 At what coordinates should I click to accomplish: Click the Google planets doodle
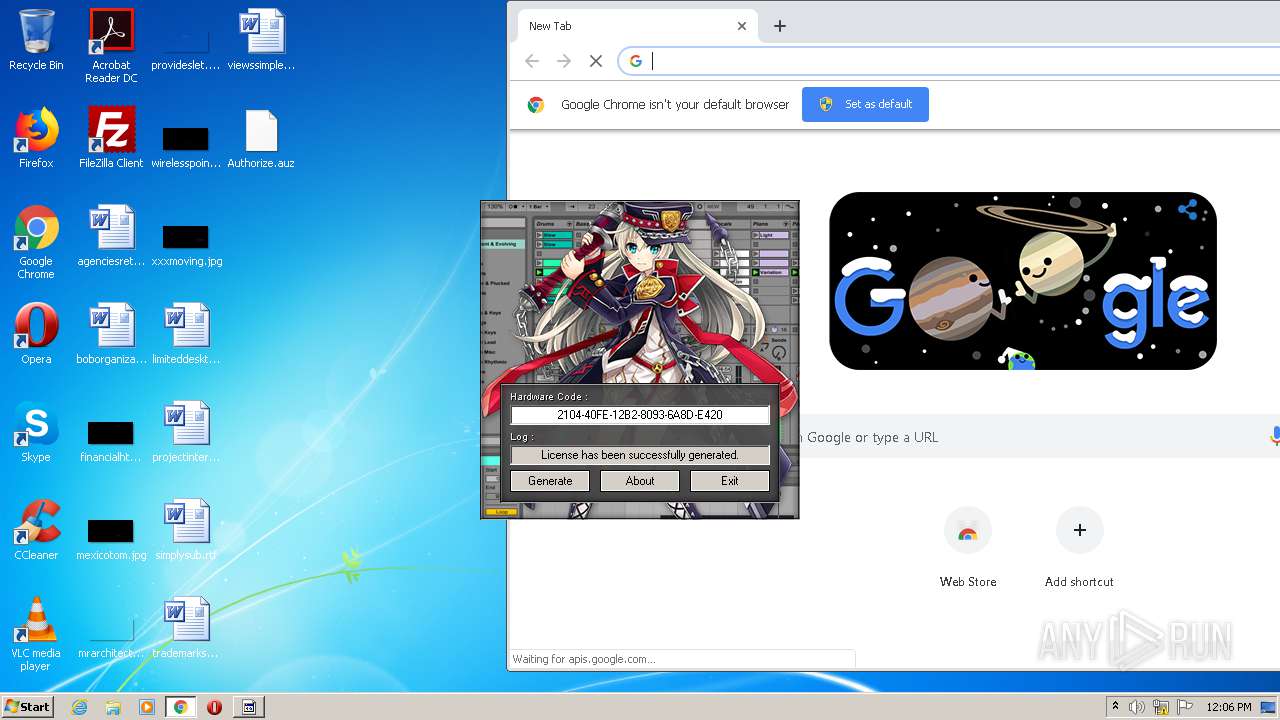[x=1023, y=281]
